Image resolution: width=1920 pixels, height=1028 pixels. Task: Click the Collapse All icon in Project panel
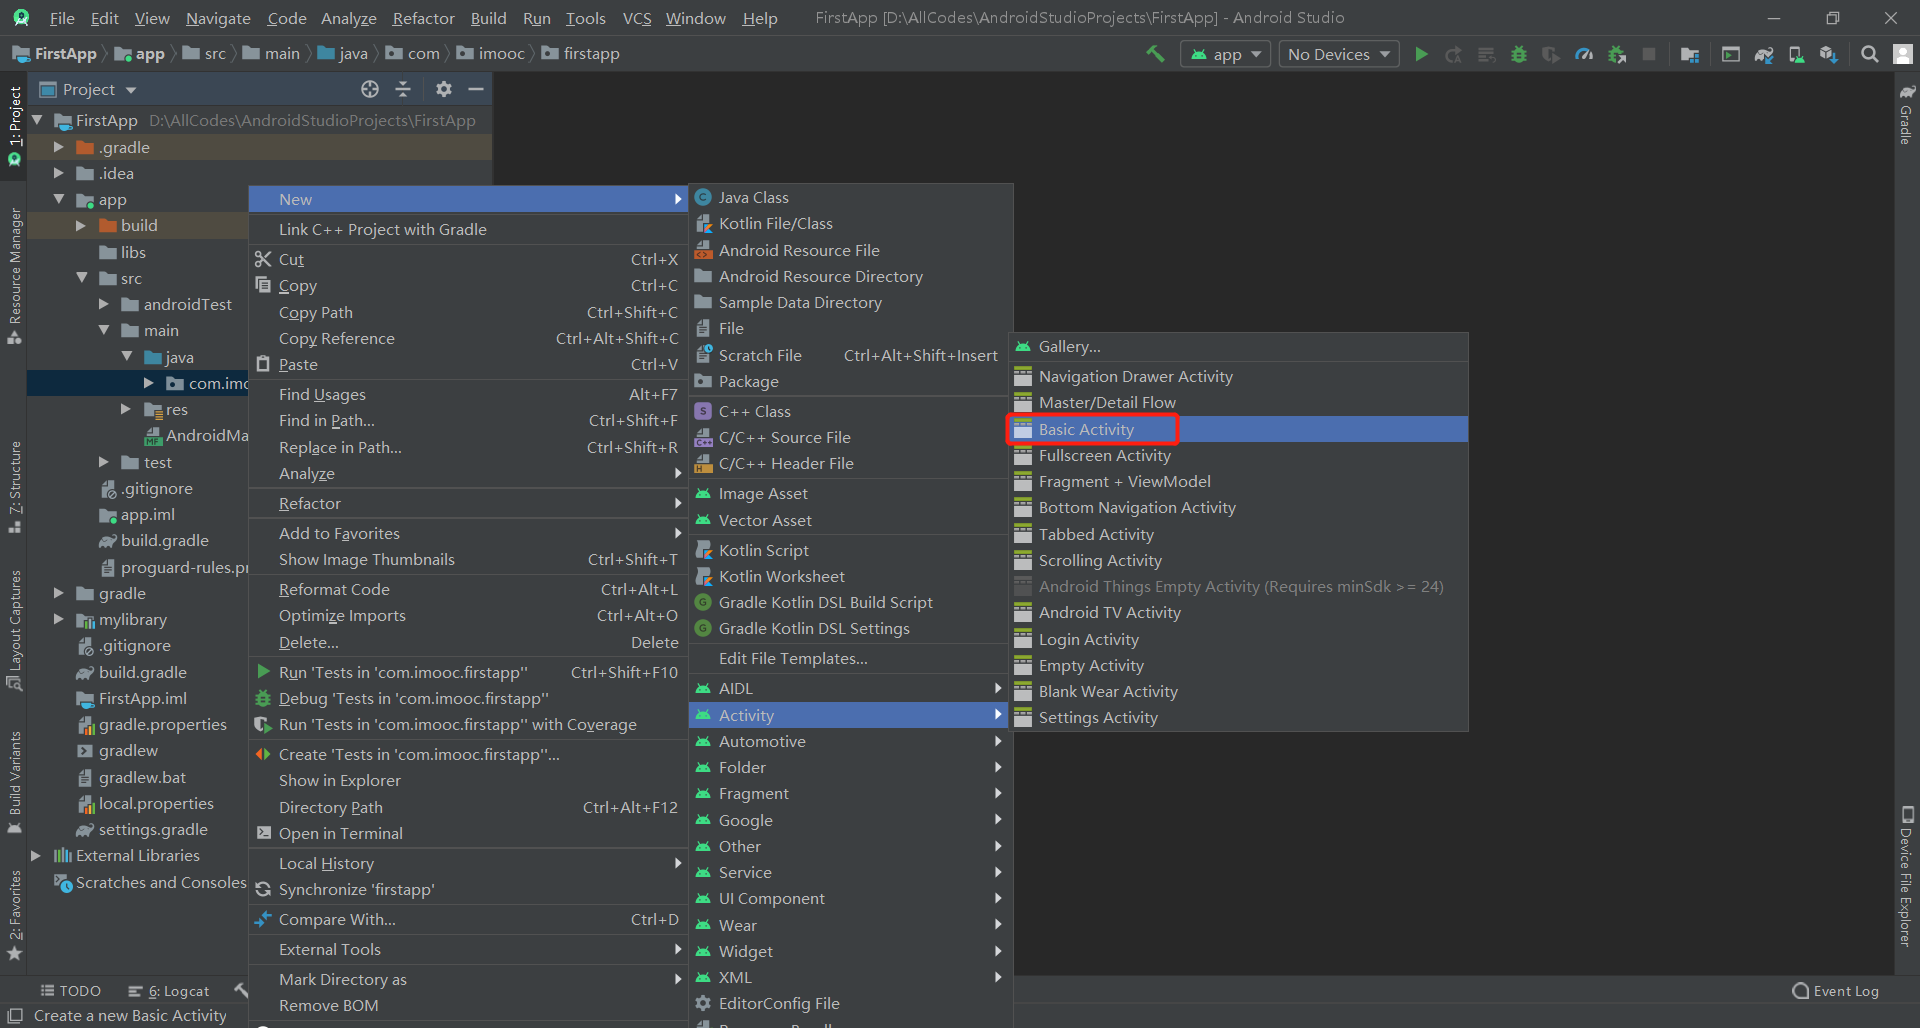[403, 89]
